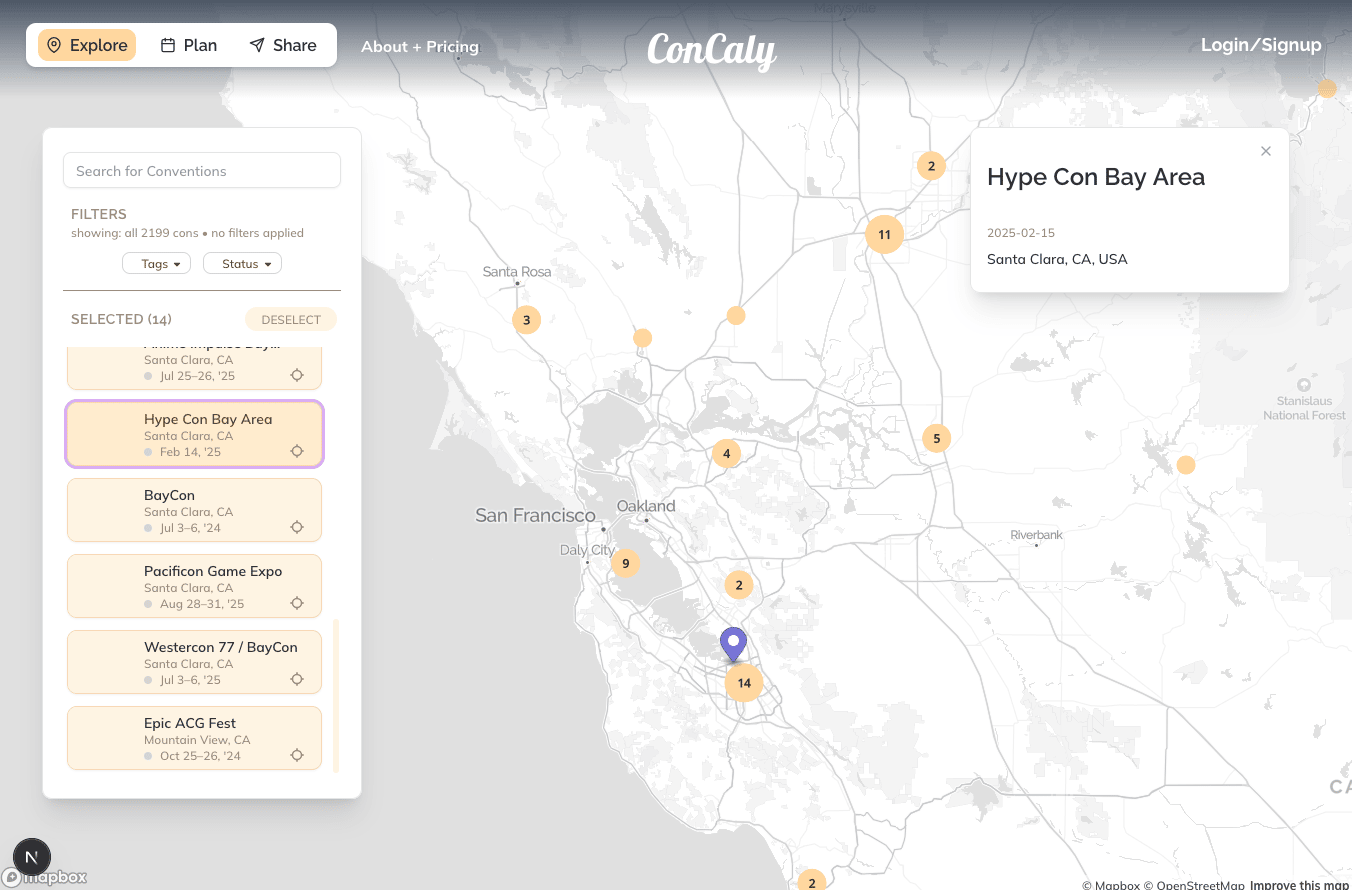Image resolution: width=1352 pixels, height=890 pixels.
Task: Click the 2 cluster beside the Hype Con popup
Action: [931, 166]
